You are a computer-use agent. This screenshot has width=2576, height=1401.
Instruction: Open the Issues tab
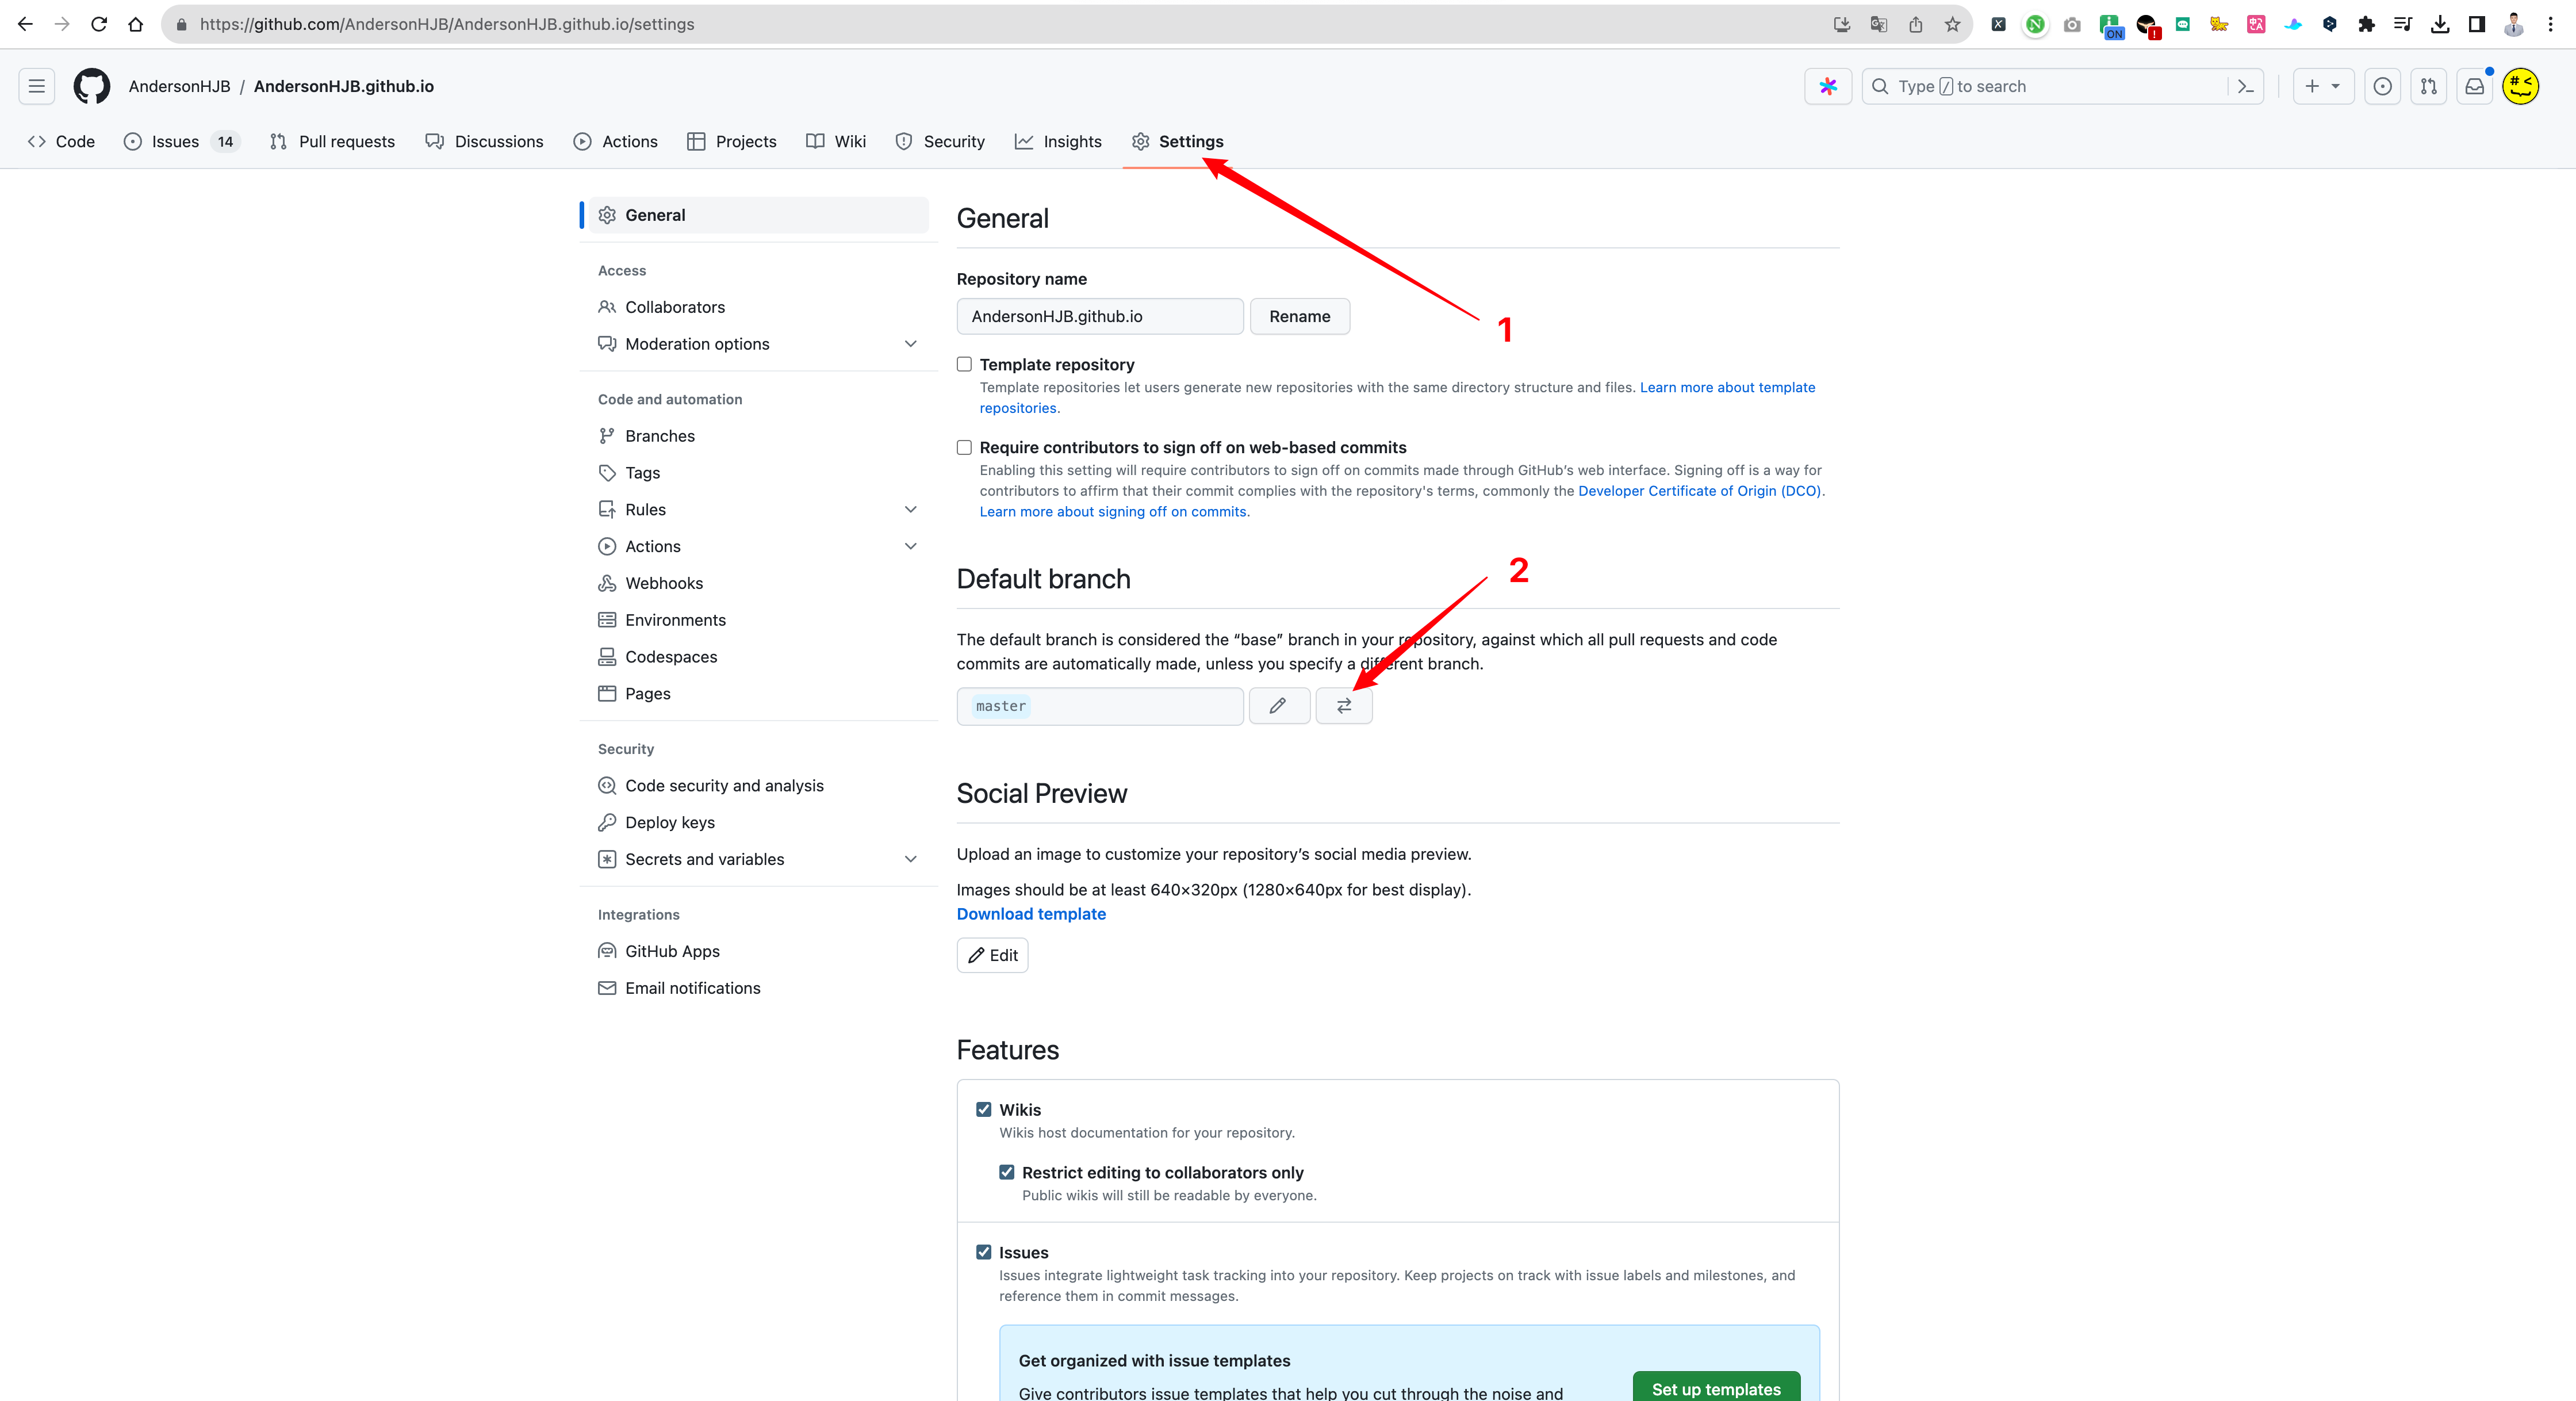pyautogui.click(x=181, y=141)
